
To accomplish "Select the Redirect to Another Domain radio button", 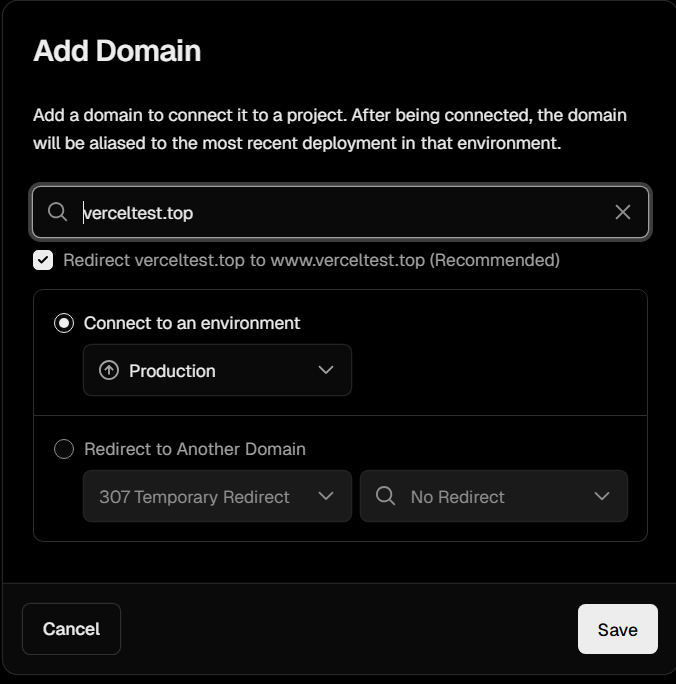I will click(64, 449).
